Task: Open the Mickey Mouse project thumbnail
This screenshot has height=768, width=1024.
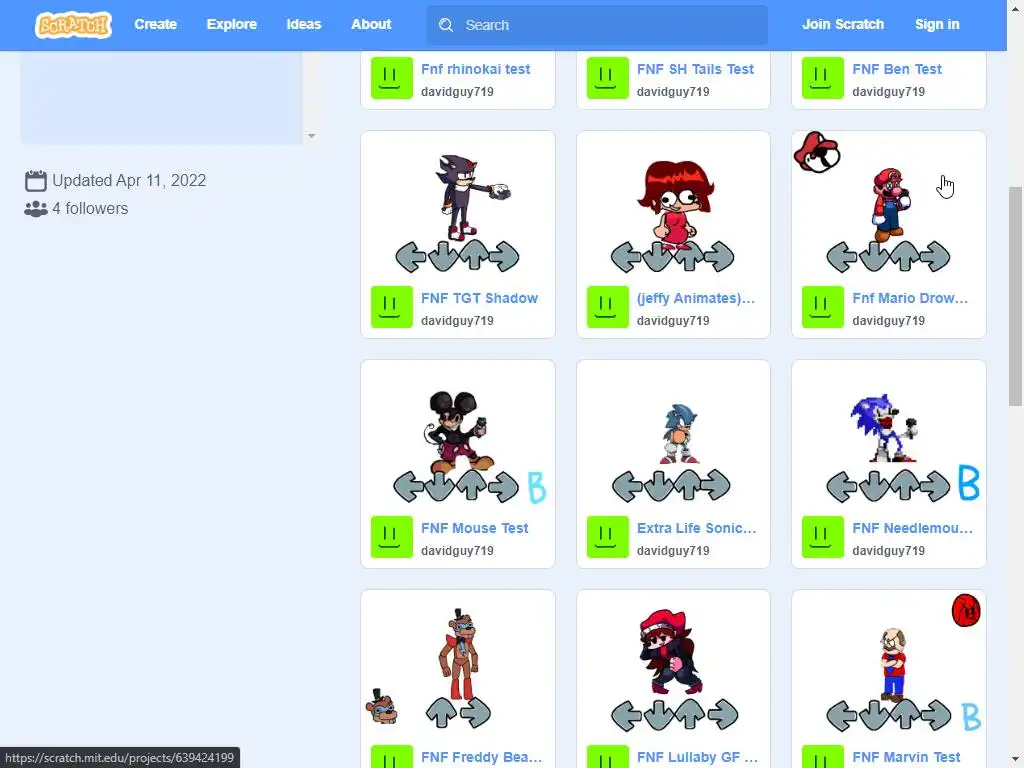Action: (458, 434)
